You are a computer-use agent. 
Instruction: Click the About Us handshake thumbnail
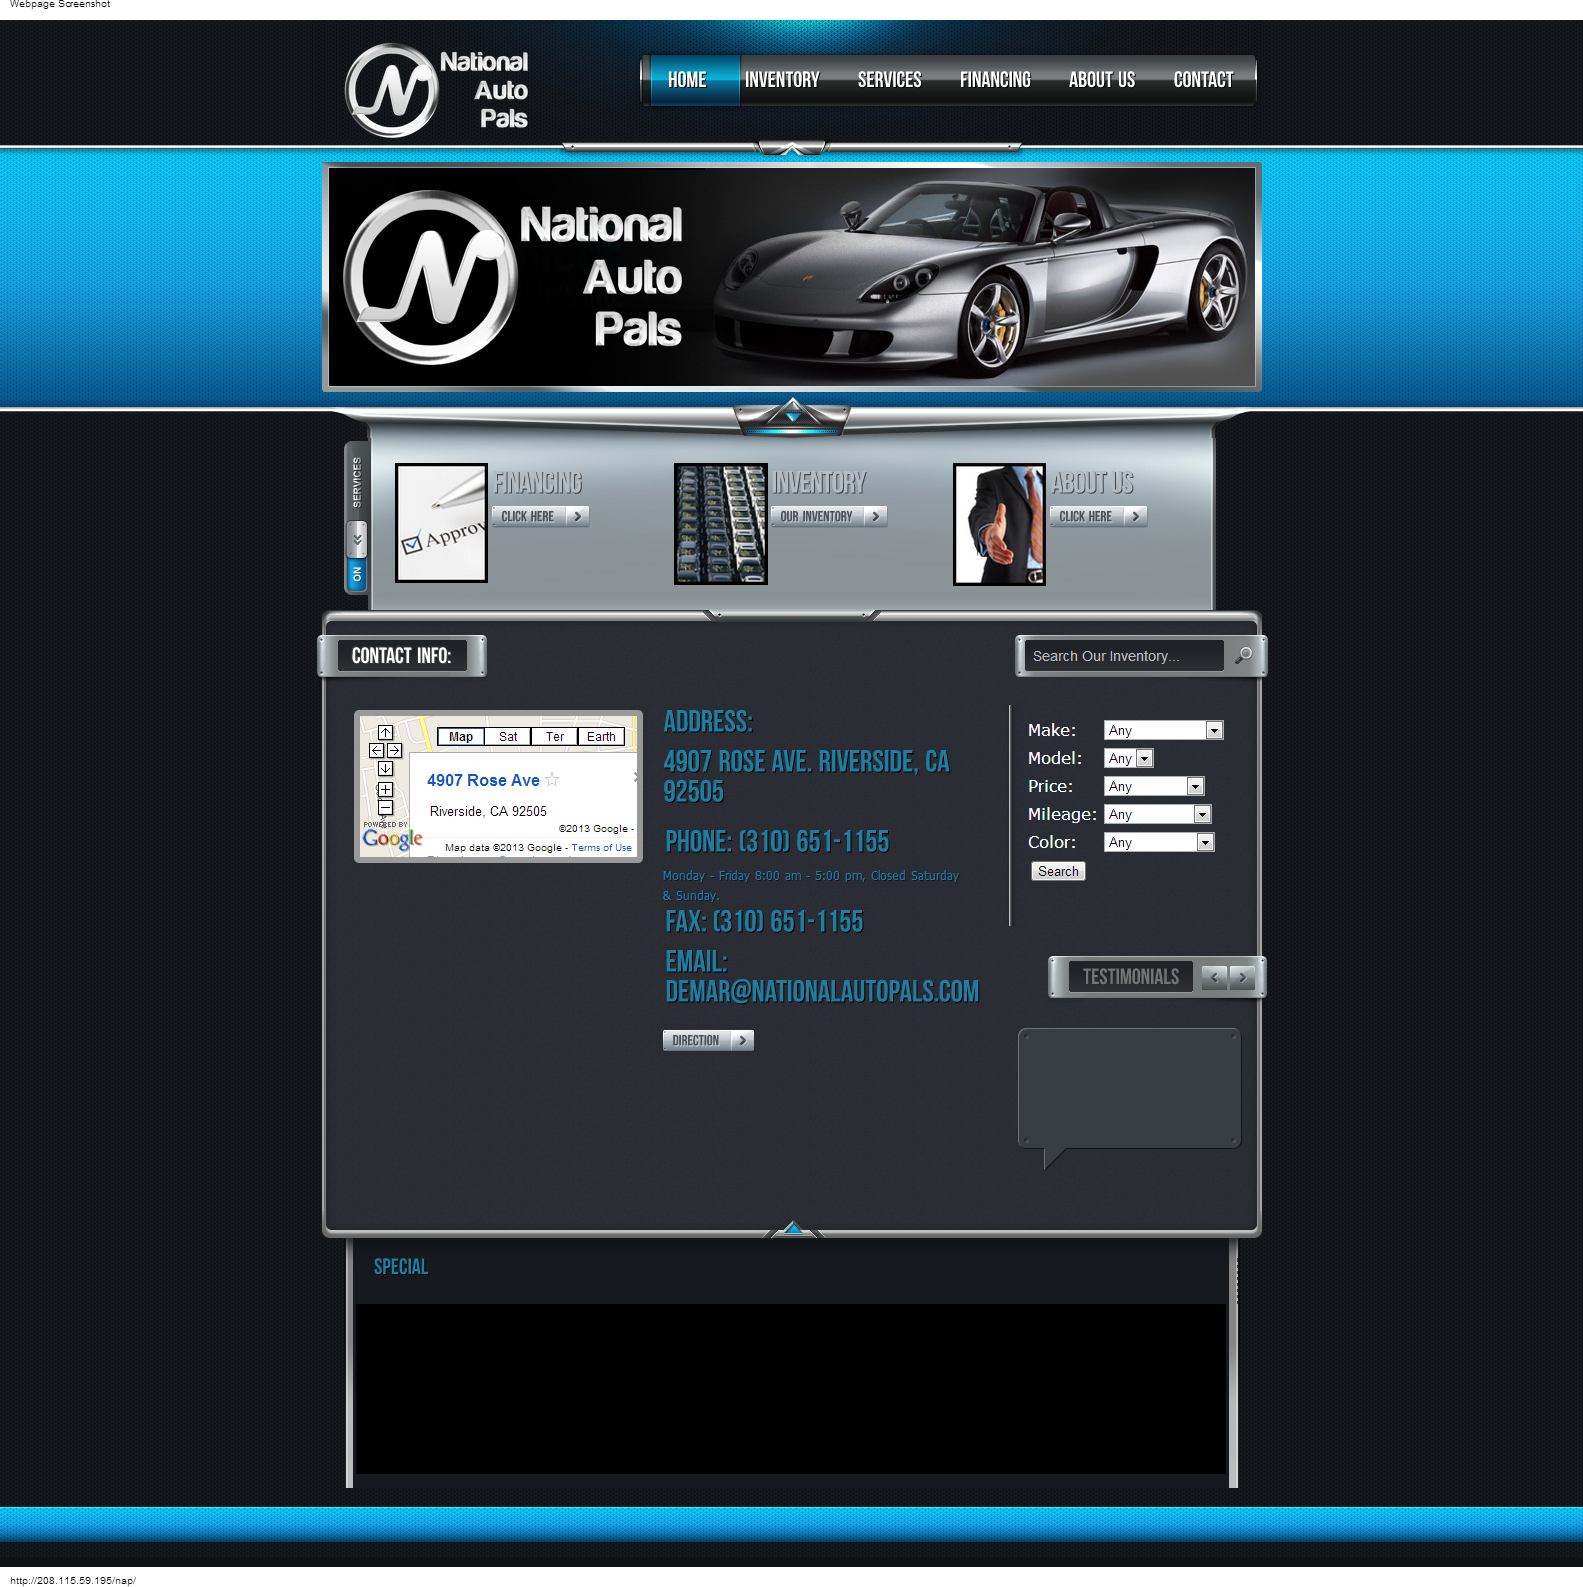click(x=999, y=524)
